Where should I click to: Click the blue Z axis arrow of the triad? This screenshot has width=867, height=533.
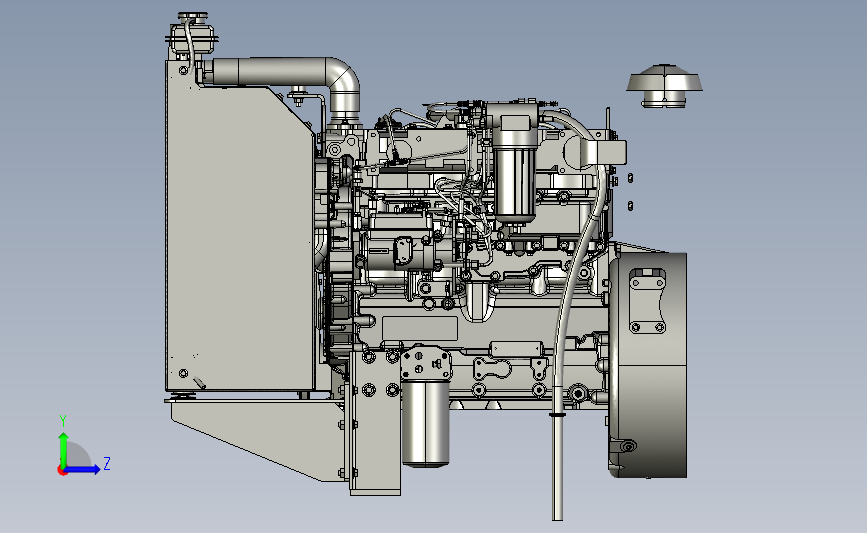pyautogui.click(x=83, y=469)
